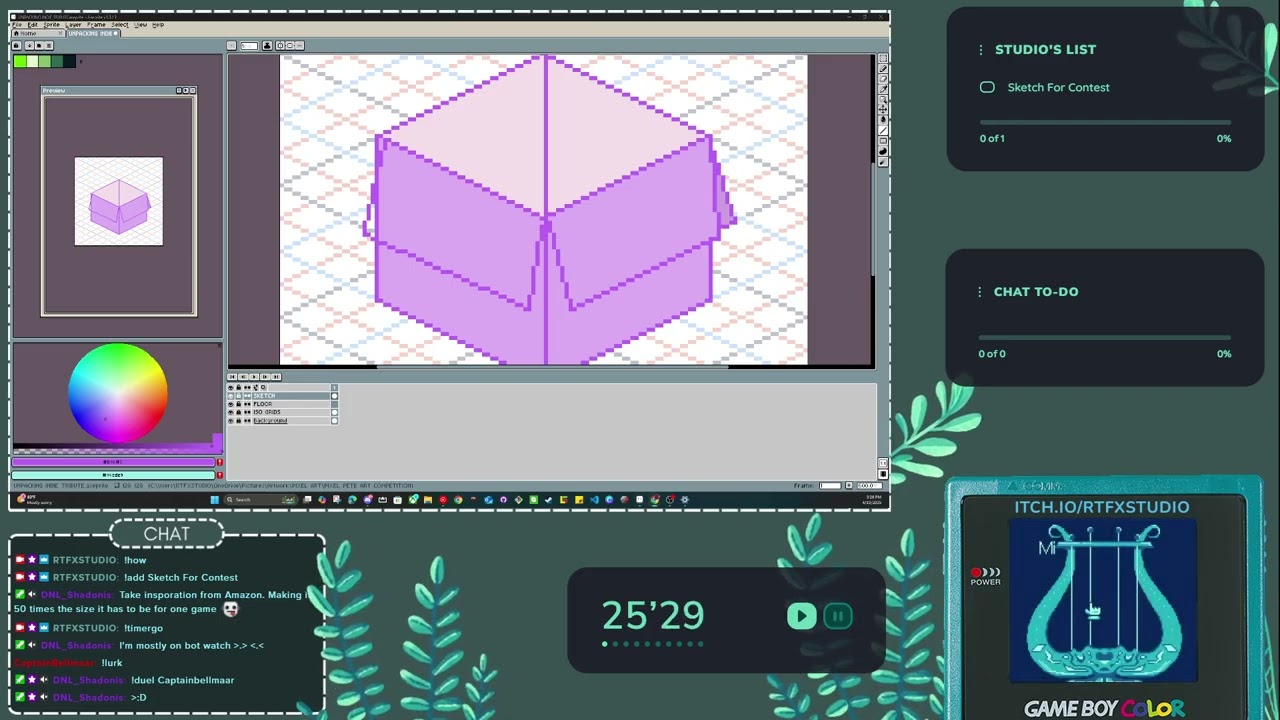Click the stamp brush icon in context bar
Viewport: 1280px width, 720px height.
click(267, 45)
